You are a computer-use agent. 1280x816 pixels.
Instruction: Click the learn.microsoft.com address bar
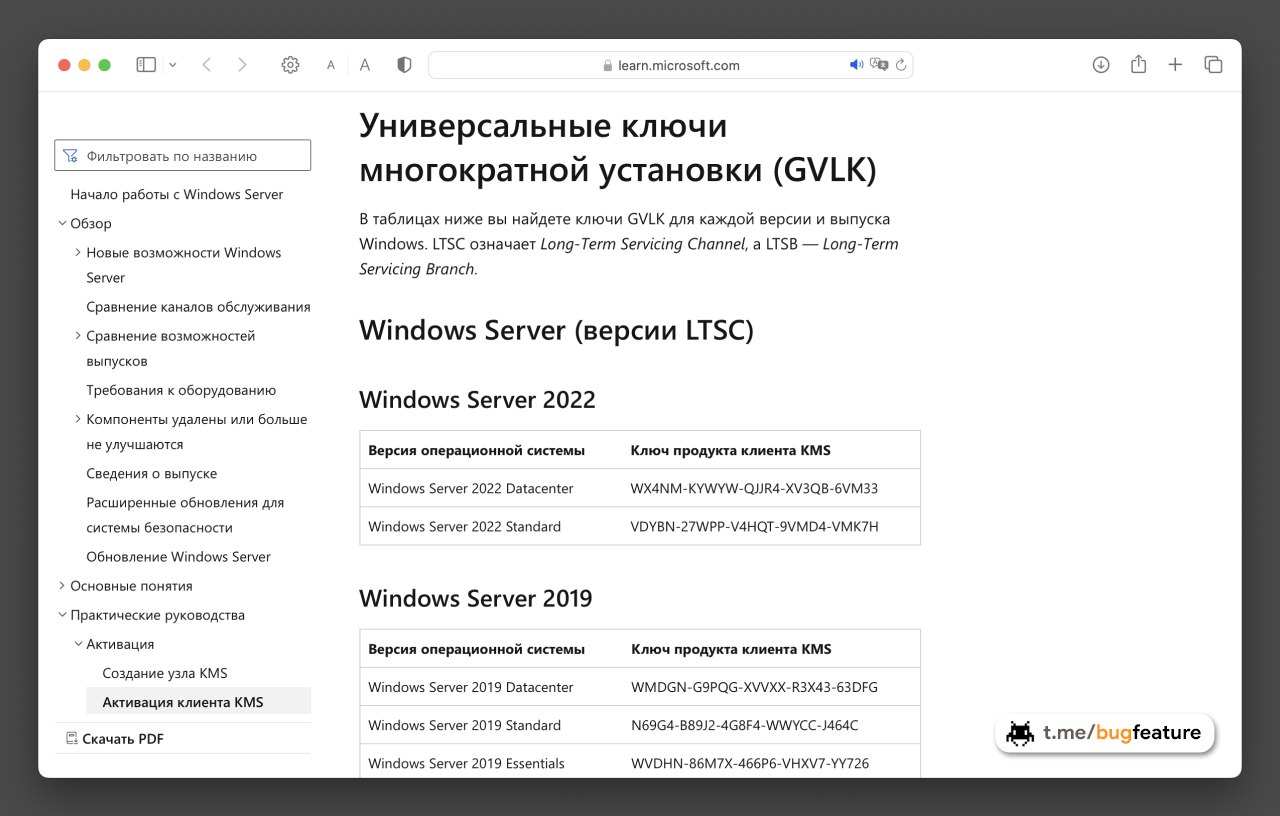pyautogui.click(x=670, y=65)
